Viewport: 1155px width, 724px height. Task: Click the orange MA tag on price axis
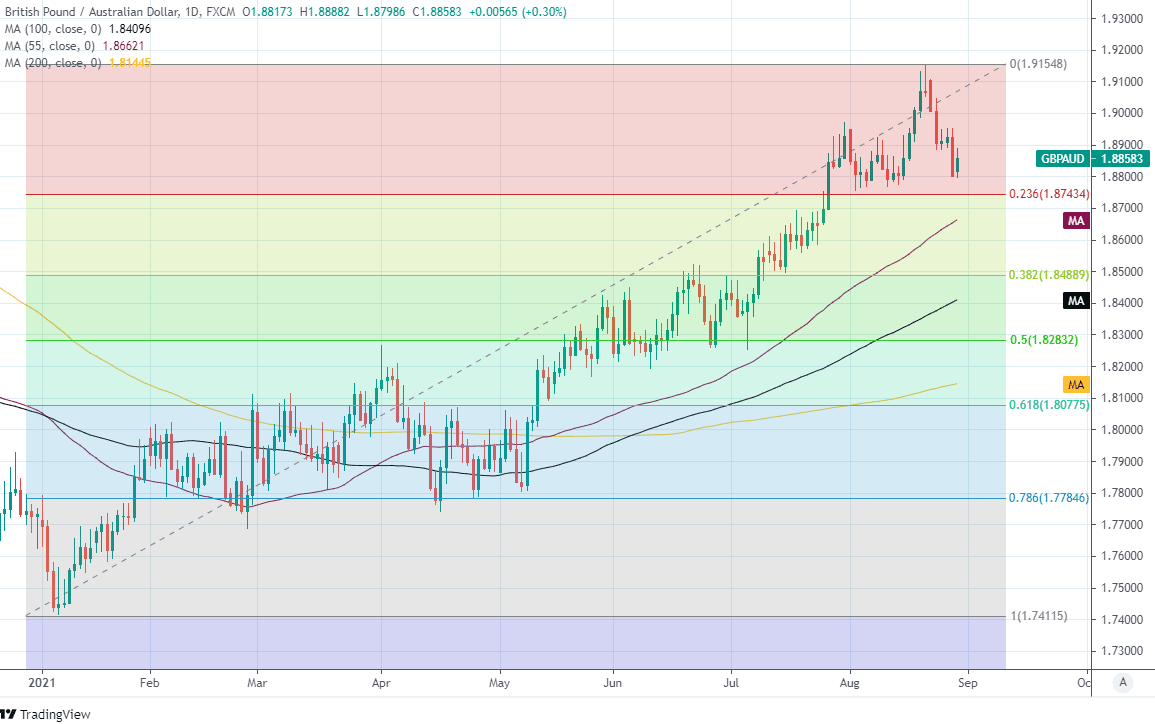point(1076,384)
